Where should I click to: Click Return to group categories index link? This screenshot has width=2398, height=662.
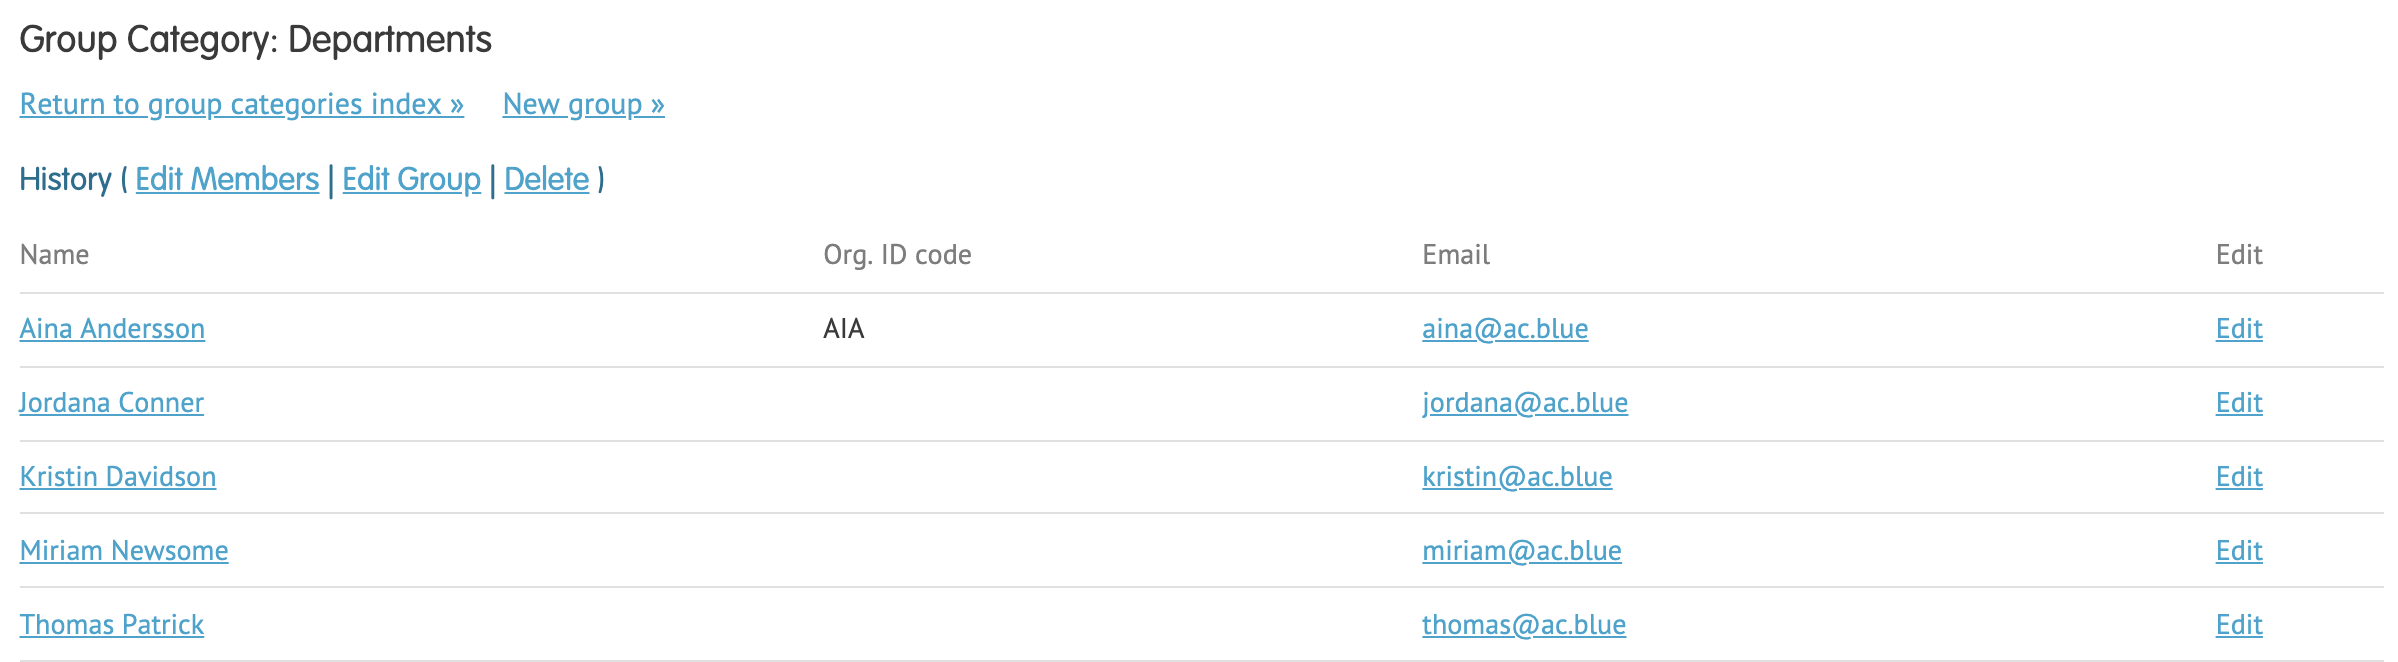click(x=241, y=104)
